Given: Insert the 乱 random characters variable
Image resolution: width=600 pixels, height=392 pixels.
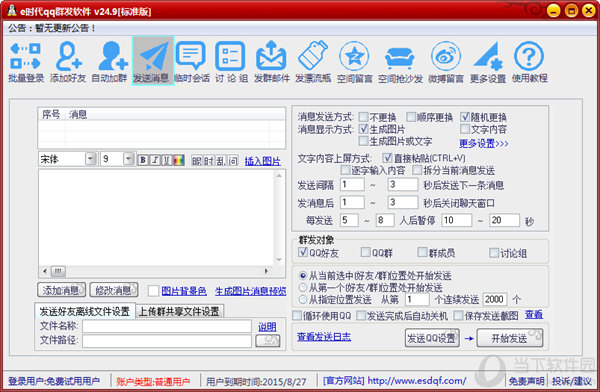Looking at the screenshot, I should tap(220, 161).
